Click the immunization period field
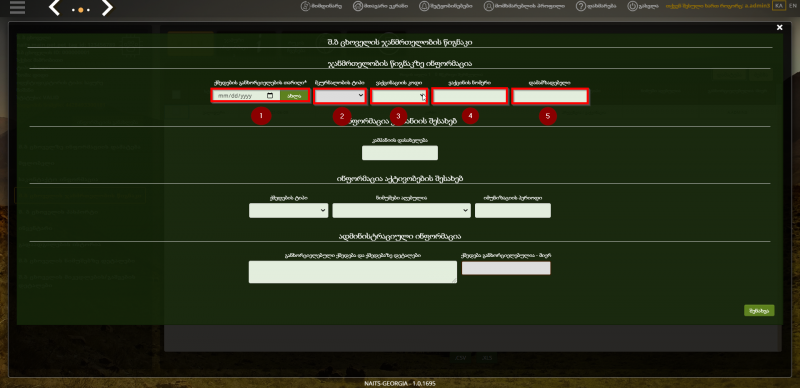 coord(513,210)
